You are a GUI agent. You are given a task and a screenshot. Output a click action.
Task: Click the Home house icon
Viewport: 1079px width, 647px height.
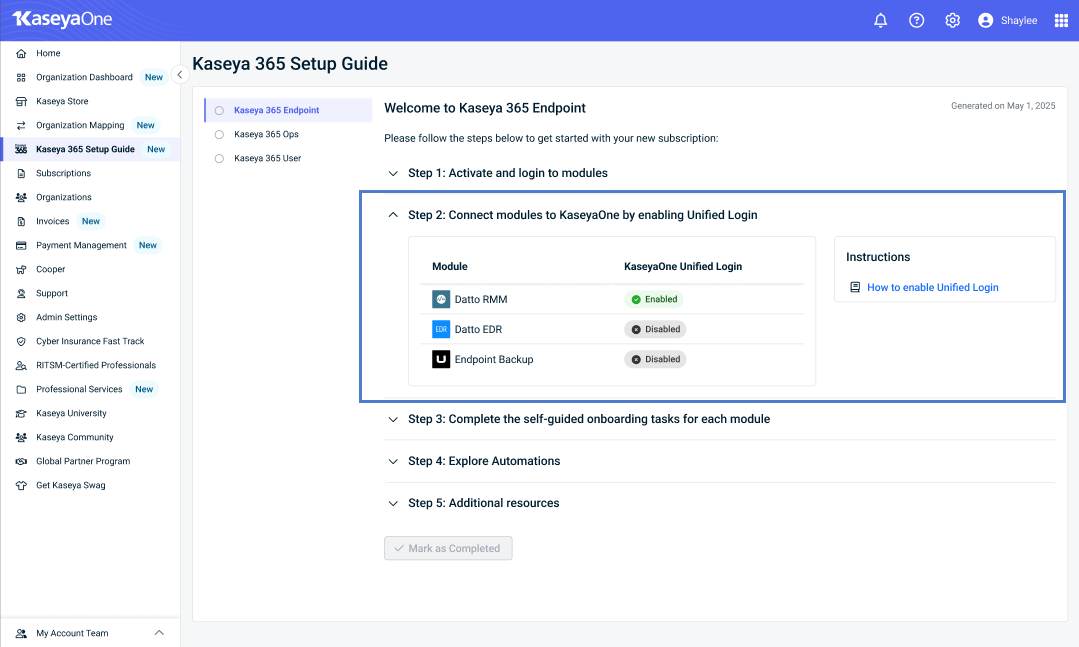(x=21, y=54)
